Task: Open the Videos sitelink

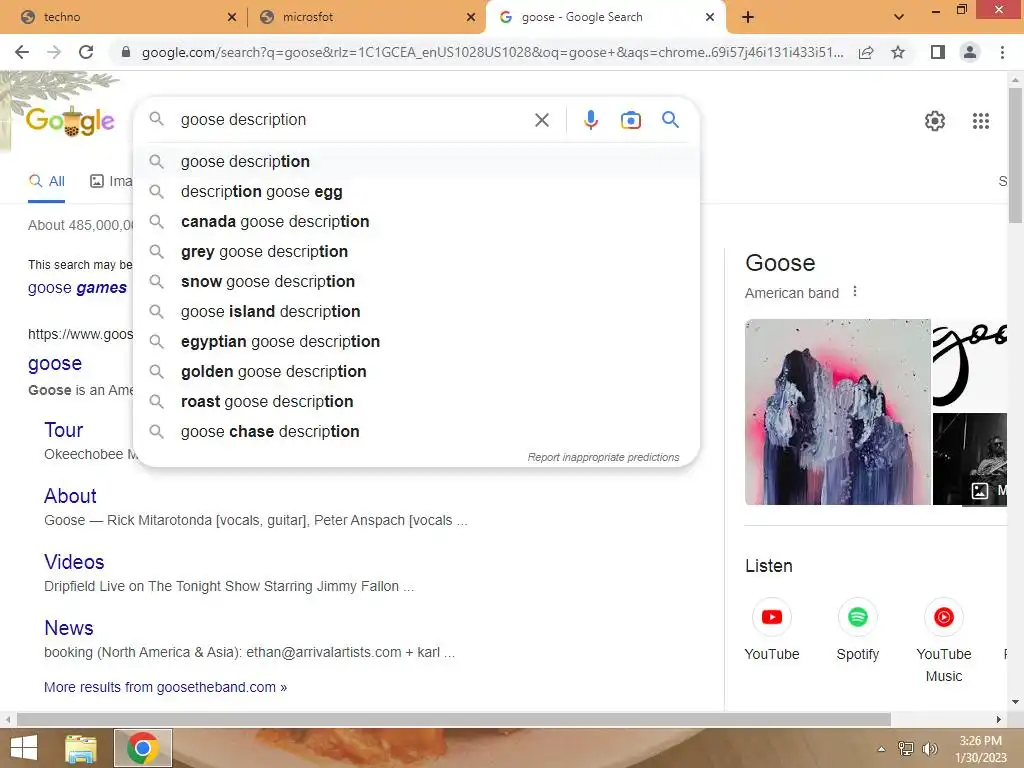Action: click(x=74, y=562)
